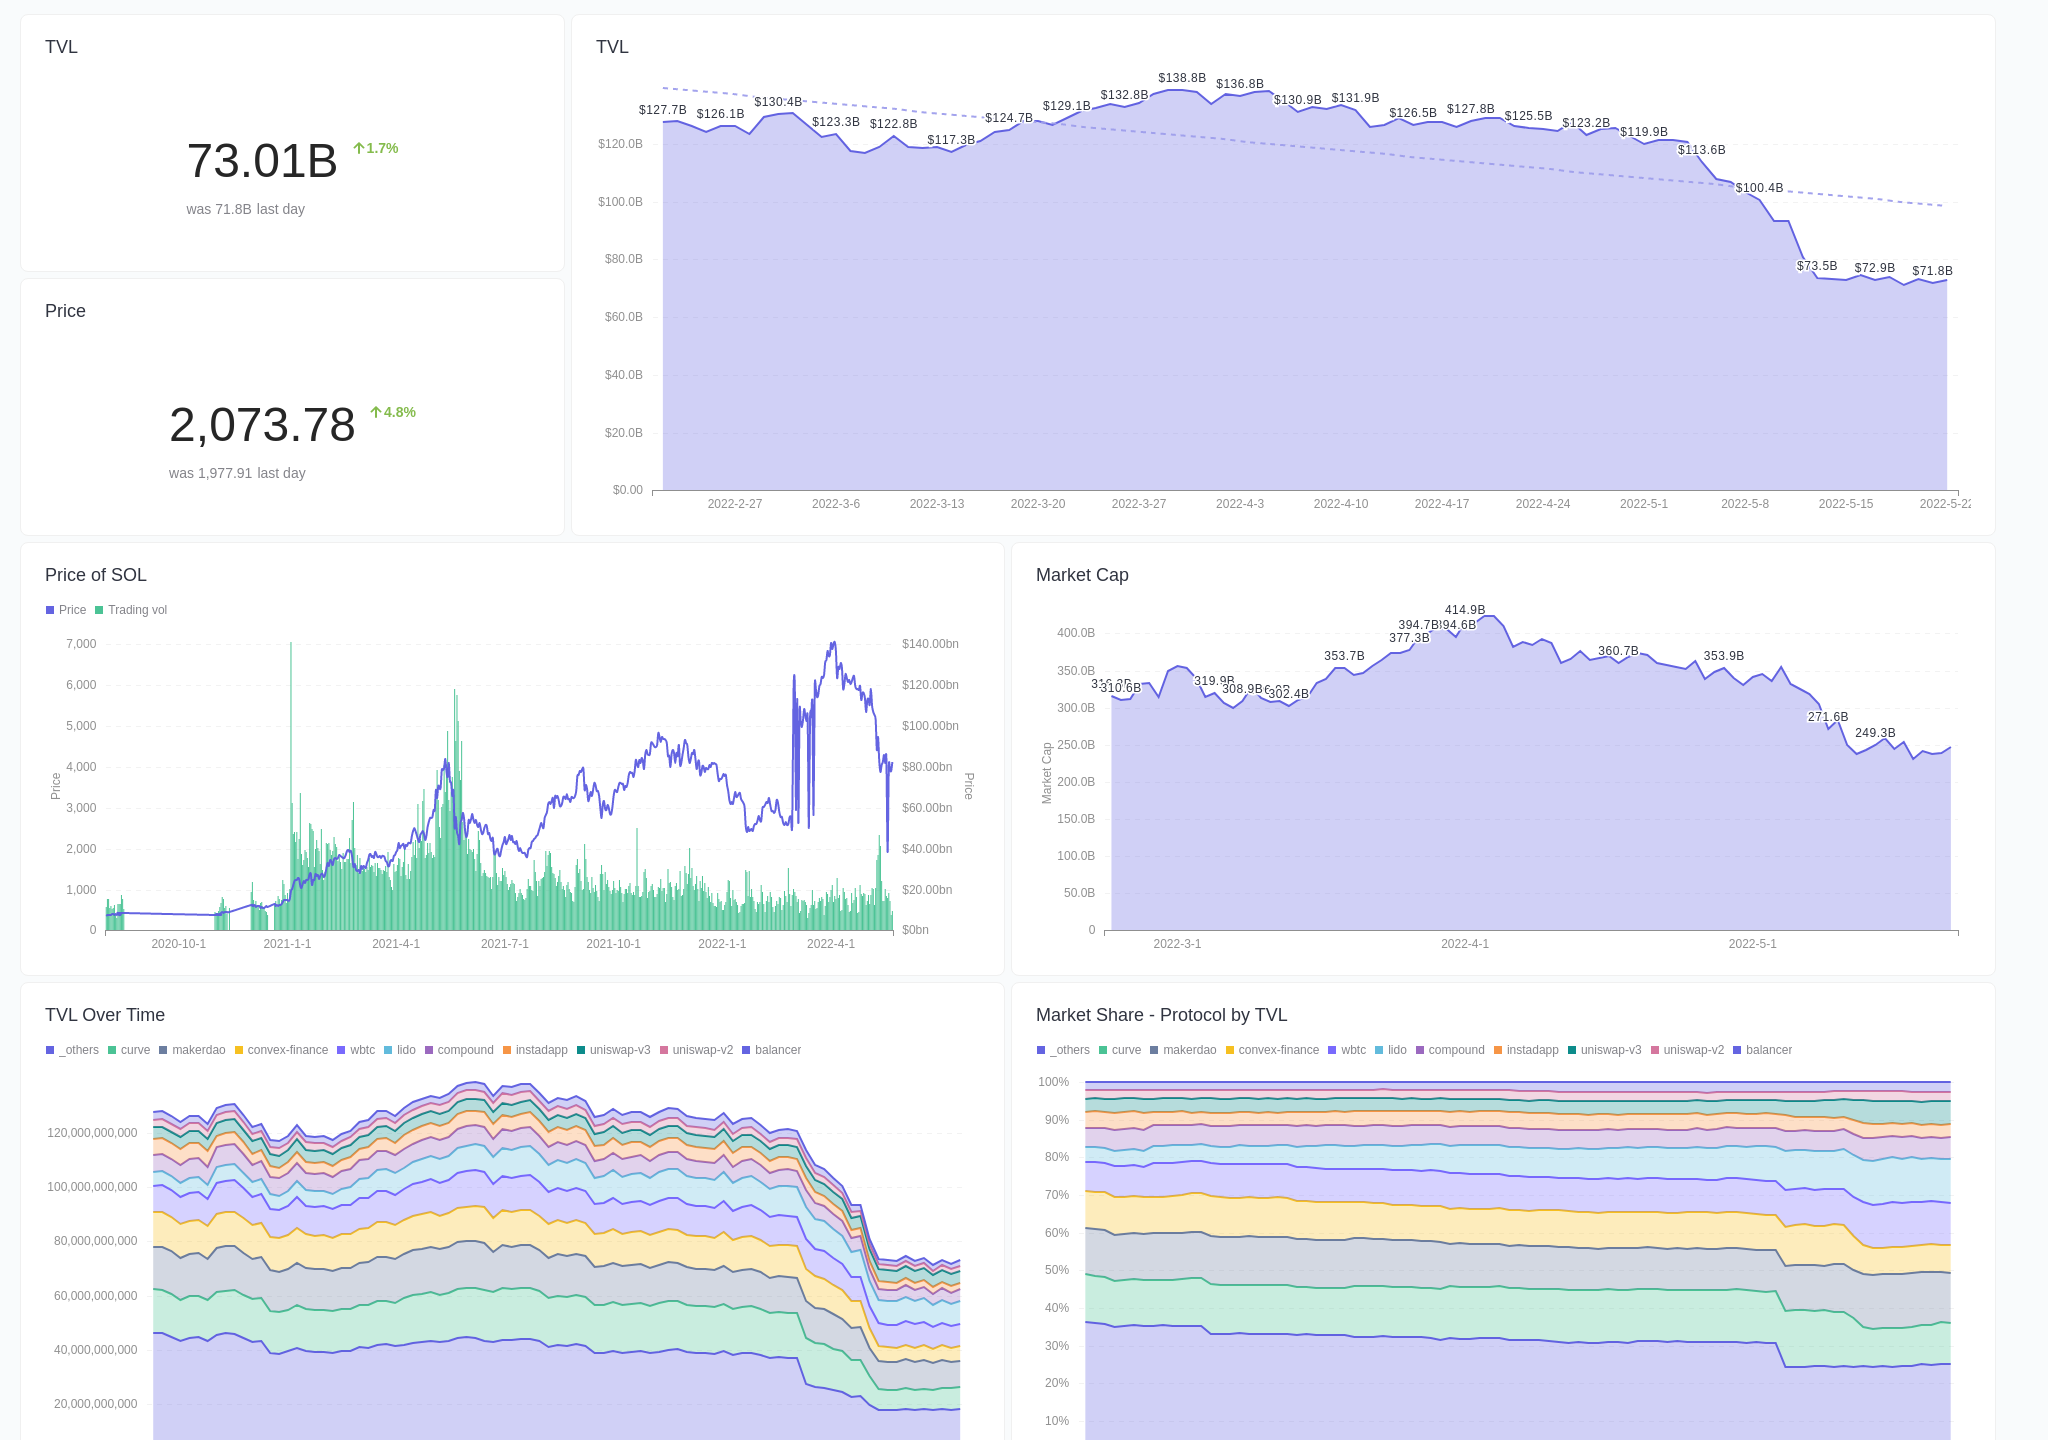Click the $138.8B peak label on TVL chart
This screenshot has width=2048, height=1440.
(1182, 78)
